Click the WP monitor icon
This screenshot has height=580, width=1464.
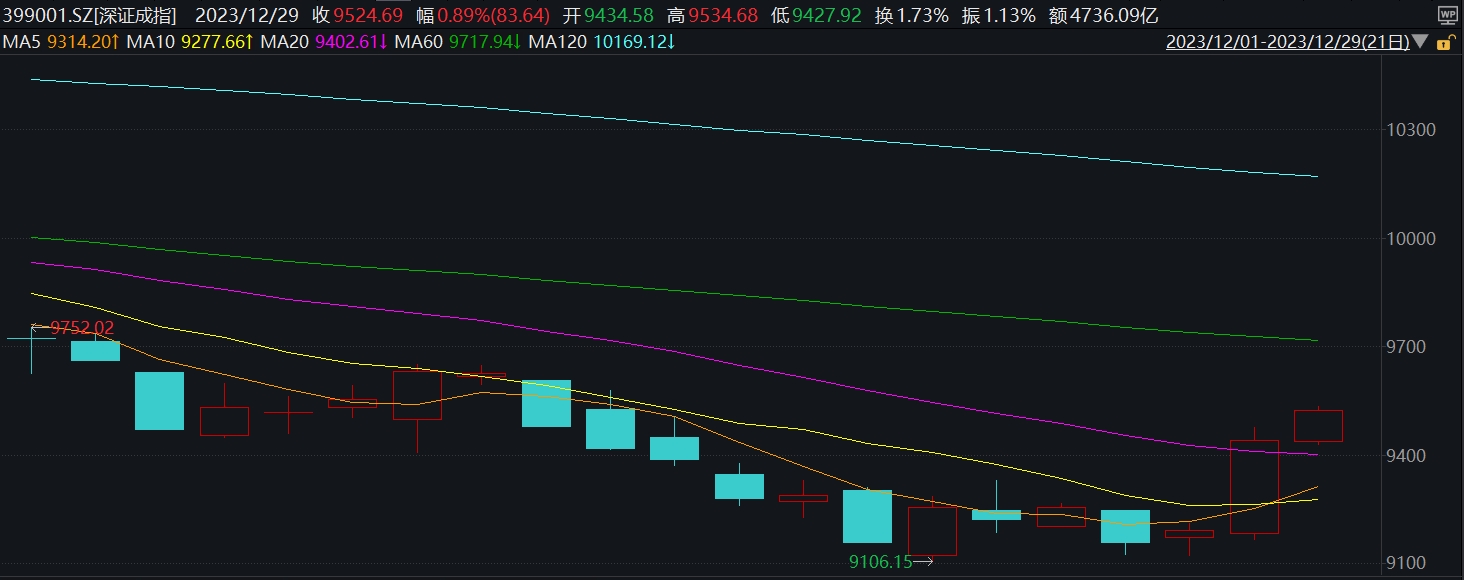pyautogui.click(x=1447, y=15)
